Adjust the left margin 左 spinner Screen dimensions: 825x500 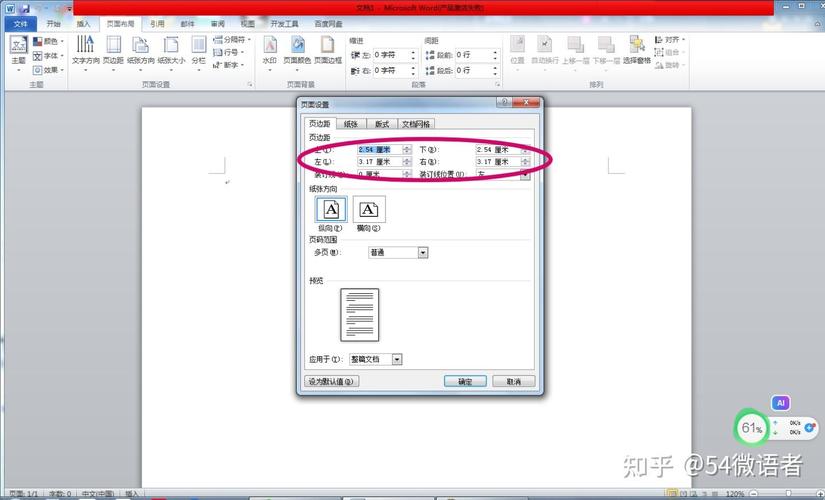[407, 162]
